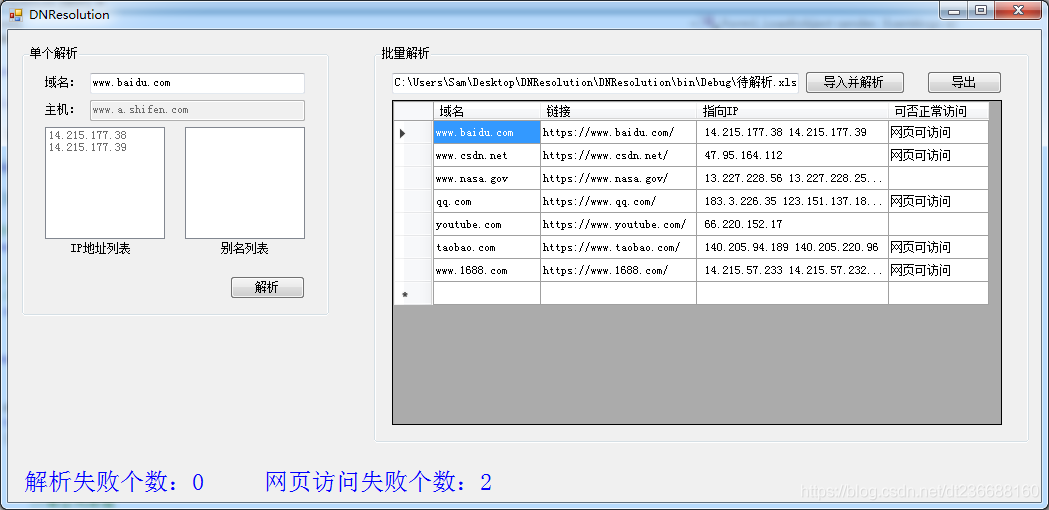Select the 66.220.152.17 IP cell
The height and width of the screenshot is (510, 1049).
tap(792, 224)
